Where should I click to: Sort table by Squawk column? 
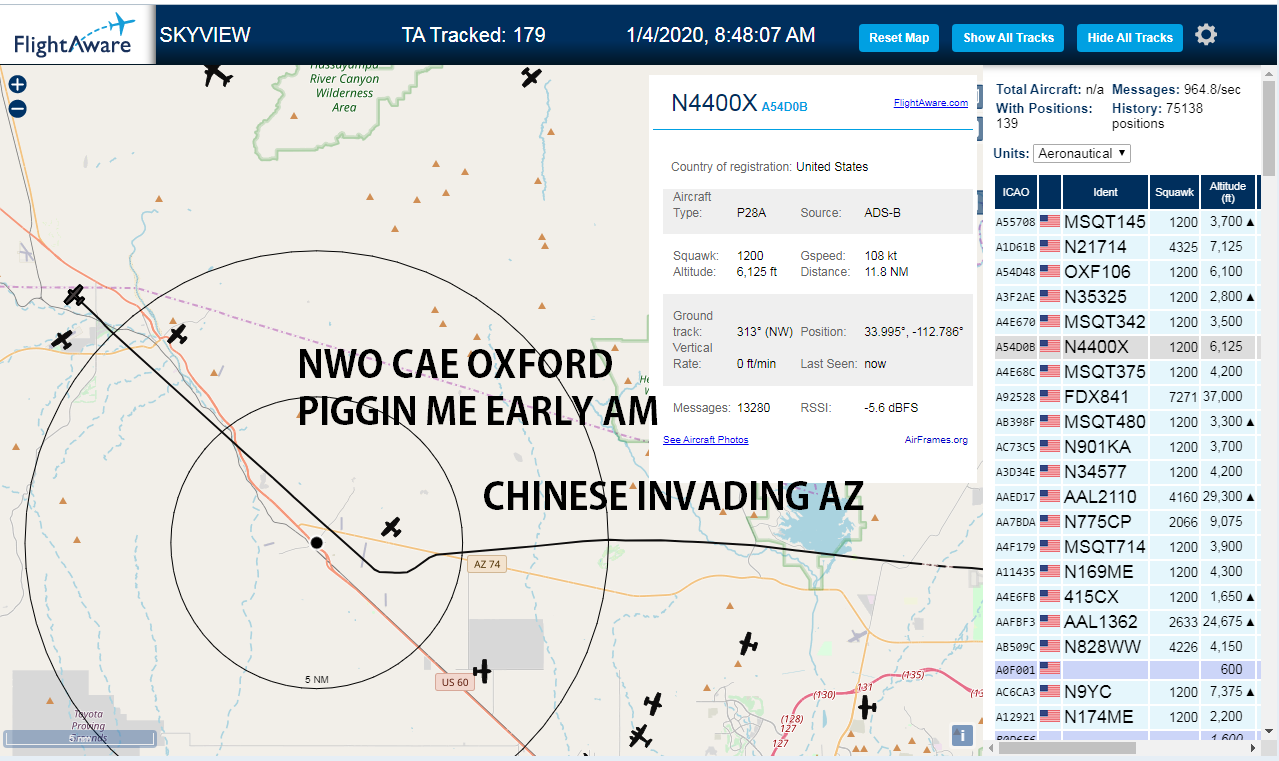pos(1174,191)
